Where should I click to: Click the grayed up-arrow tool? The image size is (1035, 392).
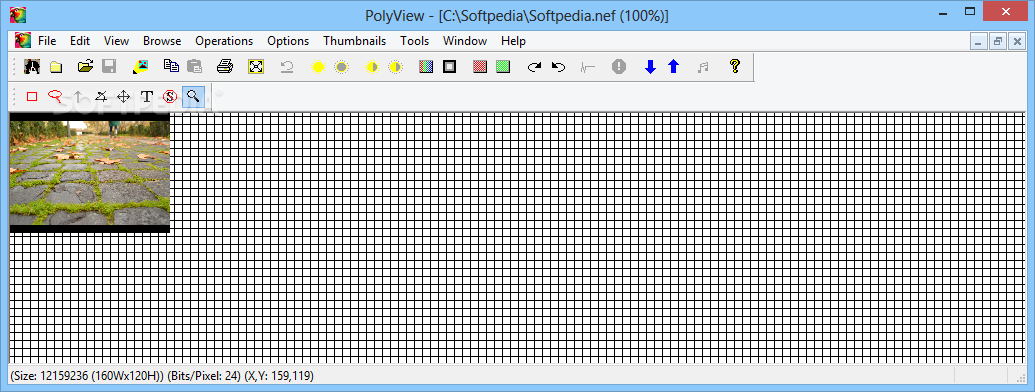click(x=79, y=97)
